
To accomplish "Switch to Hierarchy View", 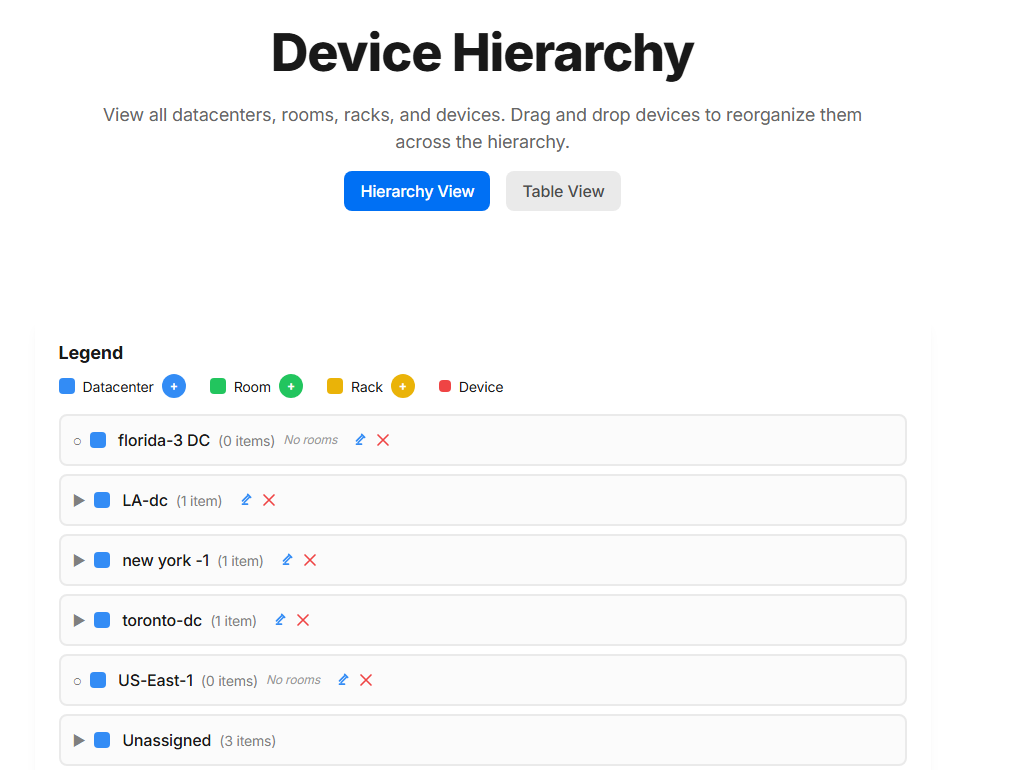I will (x=417, y=191).
